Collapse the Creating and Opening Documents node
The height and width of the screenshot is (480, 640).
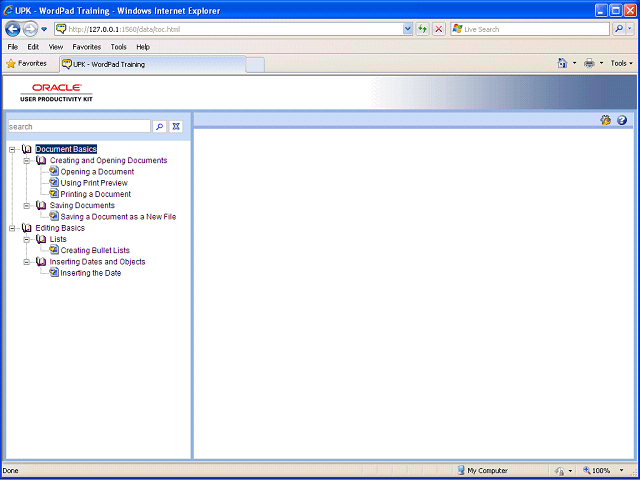coord(27,161)
